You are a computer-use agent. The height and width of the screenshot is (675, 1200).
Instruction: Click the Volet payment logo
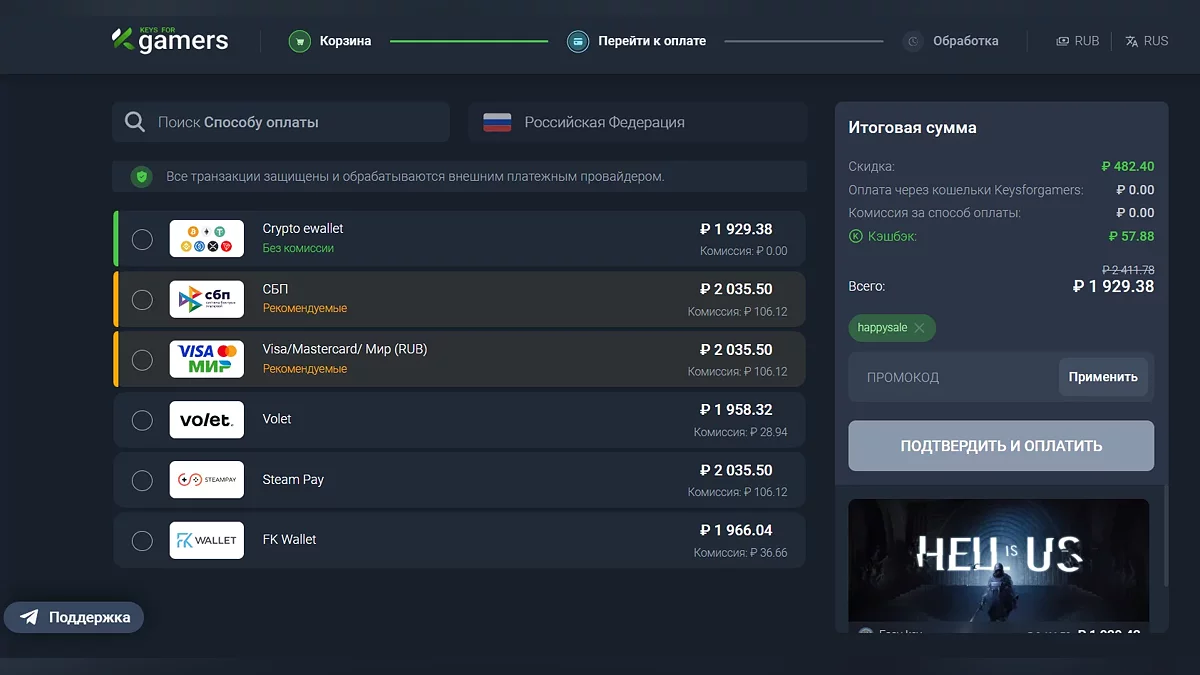click(x=206, y=420)
